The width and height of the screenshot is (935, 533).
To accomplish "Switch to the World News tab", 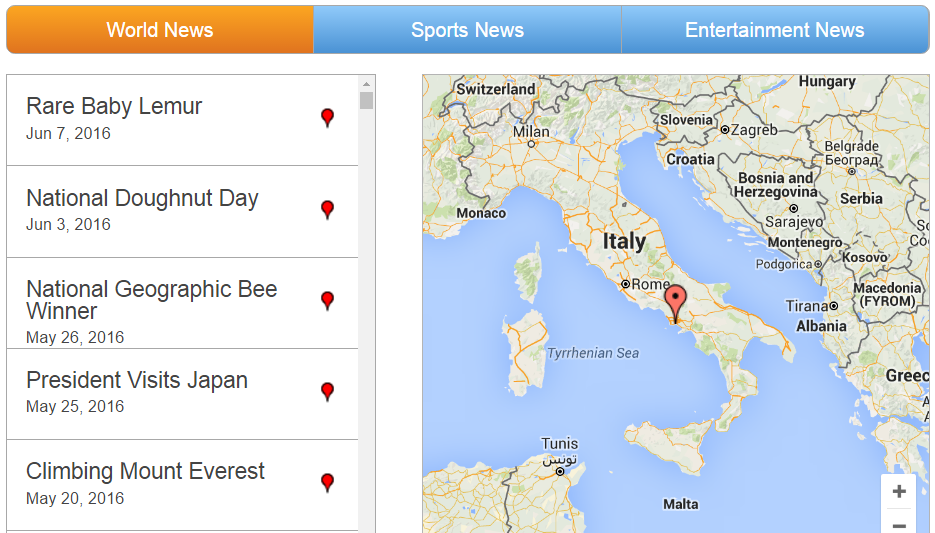I will click(160, 30).
